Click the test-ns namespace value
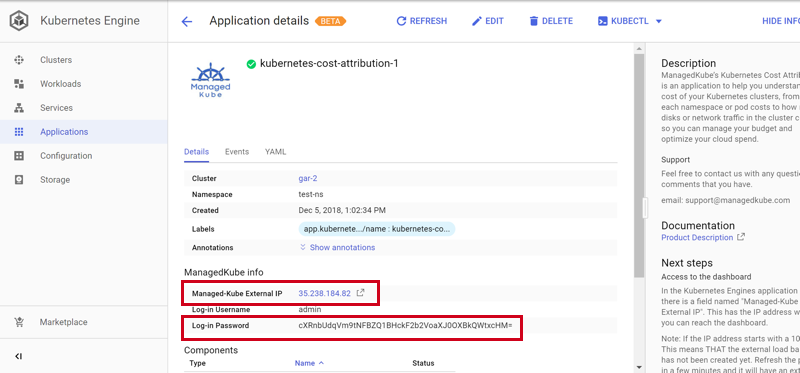 311,194
